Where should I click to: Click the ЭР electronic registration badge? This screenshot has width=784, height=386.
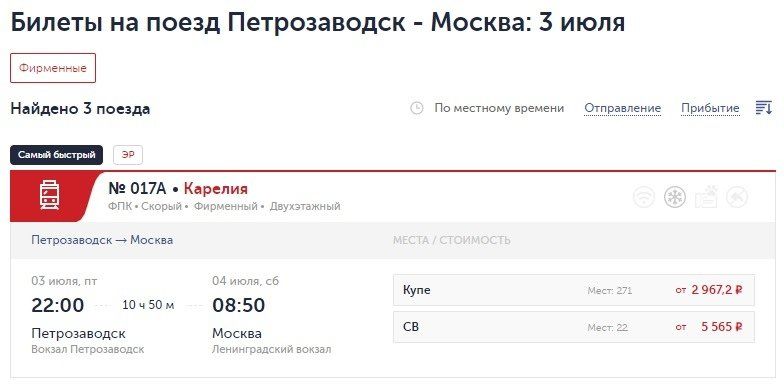point(128,155)
